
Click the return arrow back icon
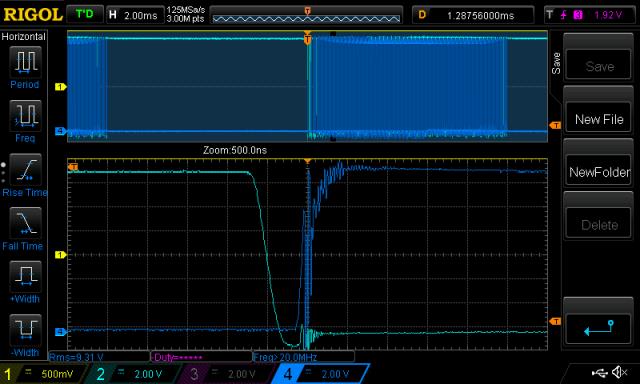(598, 328)
